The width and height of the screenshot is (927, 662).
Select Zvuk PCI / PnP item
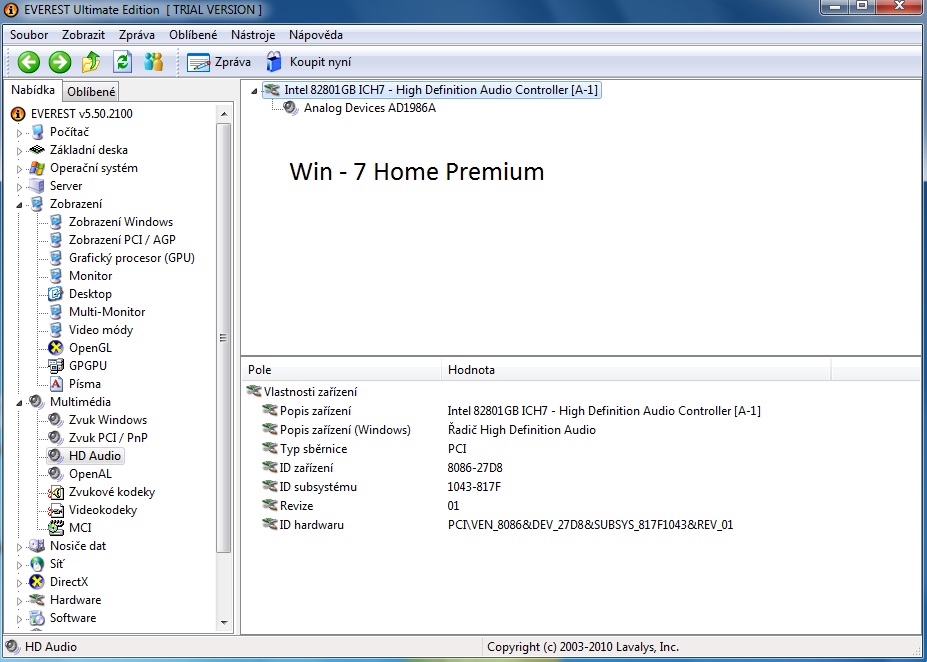(108, 437)
